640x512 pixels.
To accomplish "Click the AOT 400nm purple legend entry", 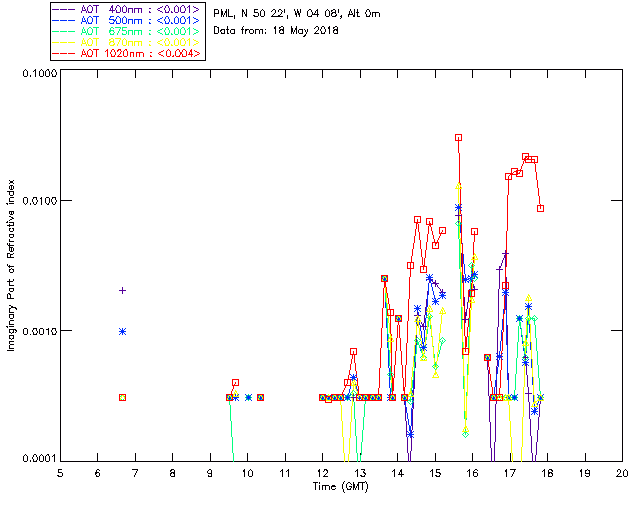I will [x=127, y=9].
